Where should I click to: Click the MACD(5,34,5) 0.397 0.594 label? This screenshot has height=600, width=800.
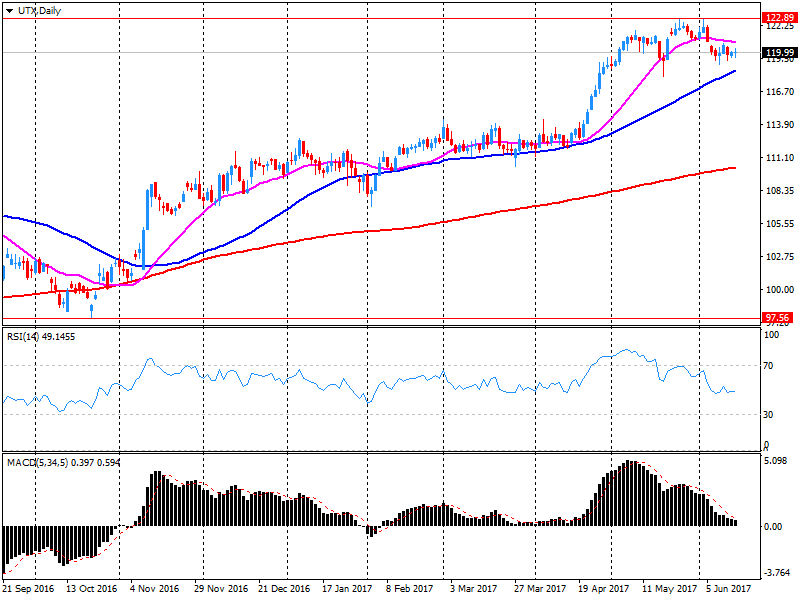(63, 463)
